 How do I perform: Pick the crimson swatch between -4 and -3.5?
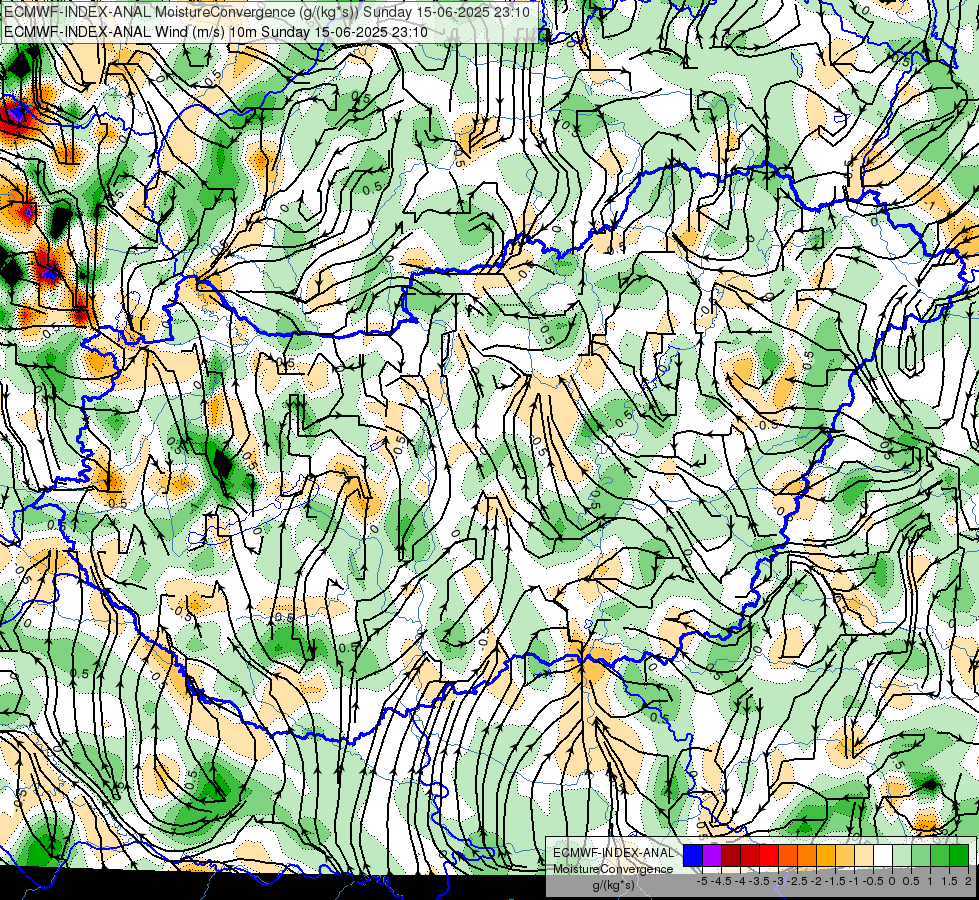click(x=750, y=855)
